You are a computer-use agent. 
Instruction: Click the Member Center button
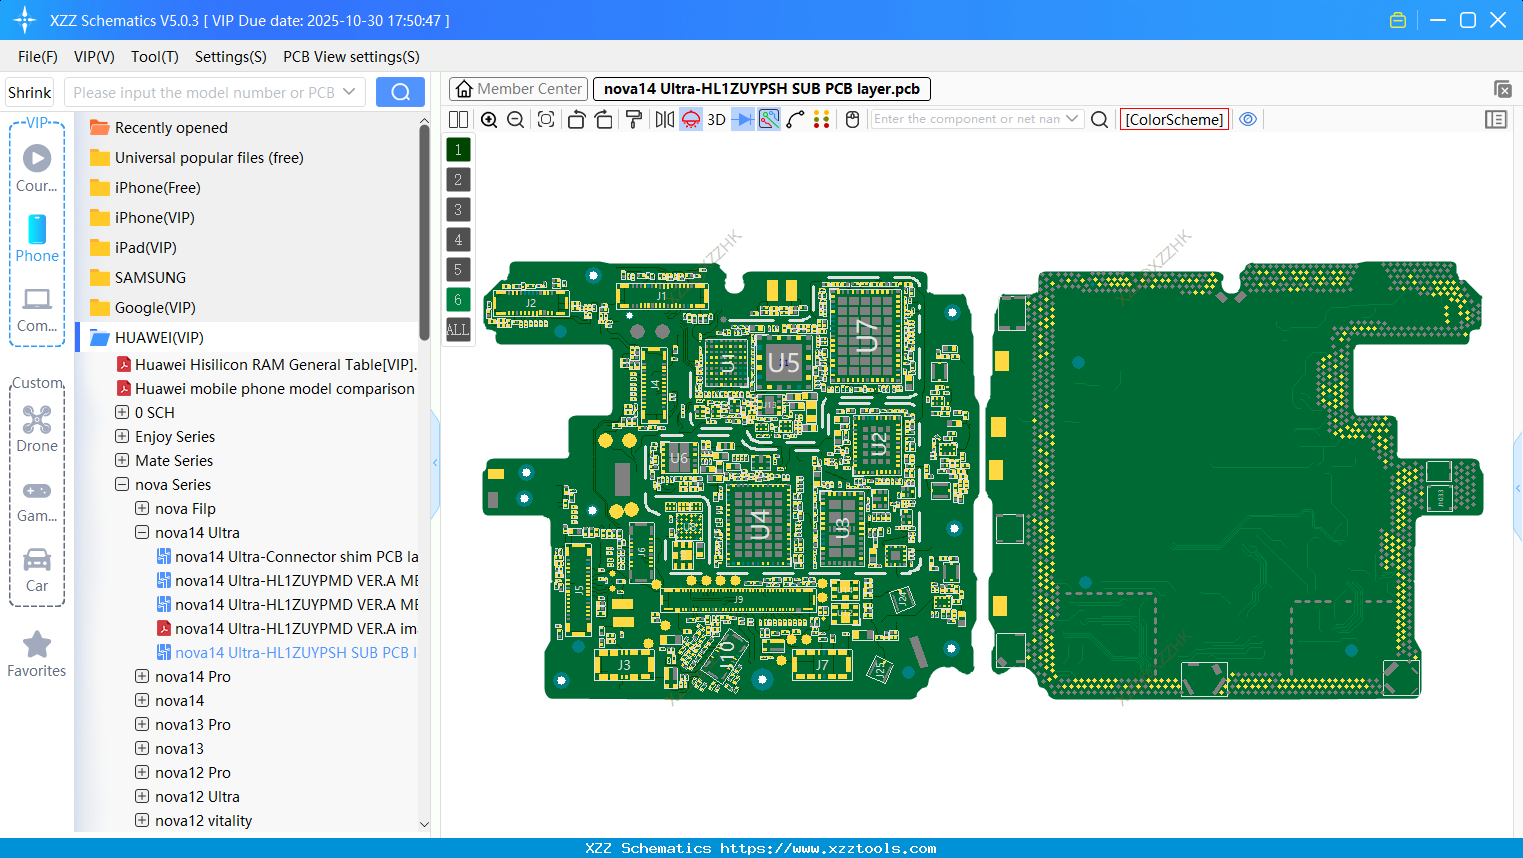(x=519, y=89)
